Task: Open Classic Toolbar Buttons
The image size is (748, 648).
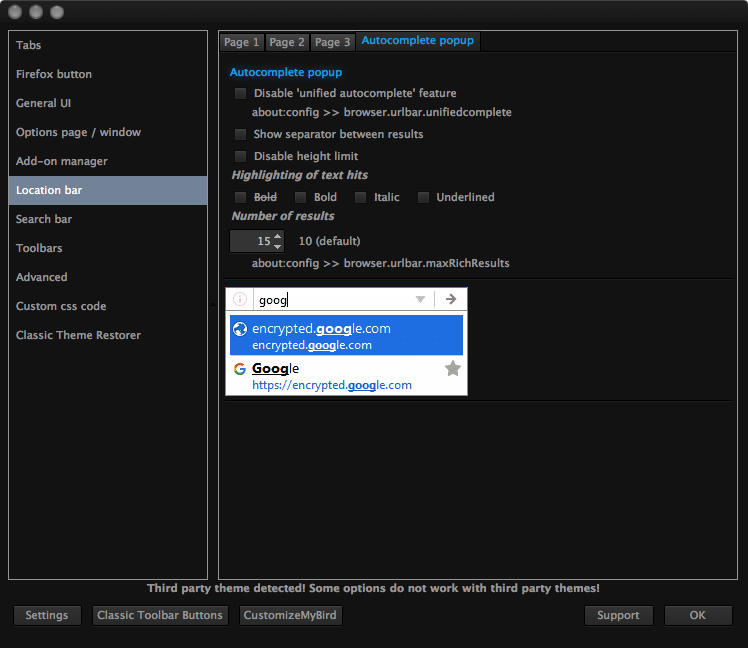Action: (160, 616)
